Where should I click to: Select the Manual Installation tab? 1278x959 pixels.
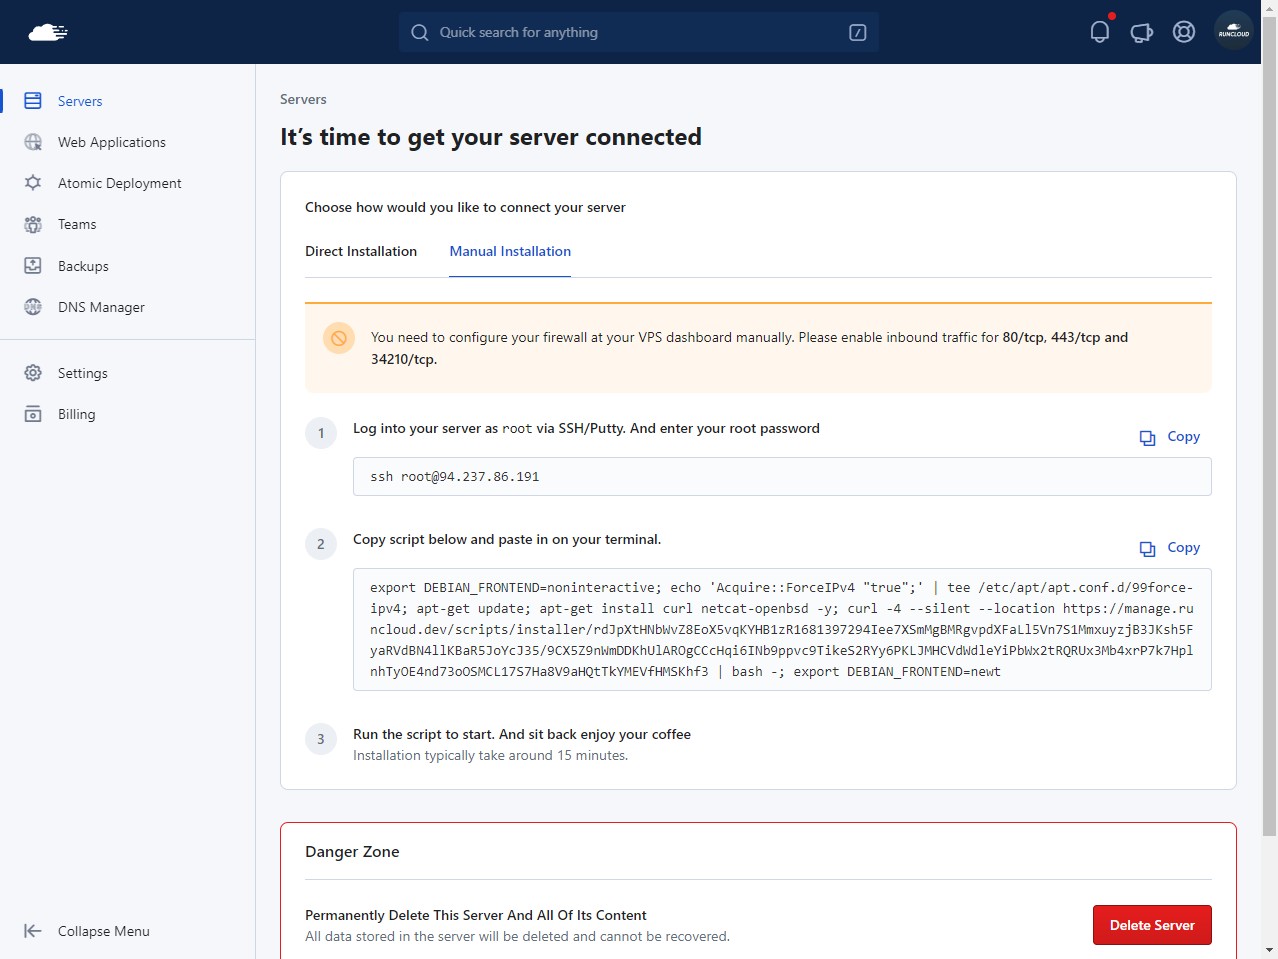[510, 251]
